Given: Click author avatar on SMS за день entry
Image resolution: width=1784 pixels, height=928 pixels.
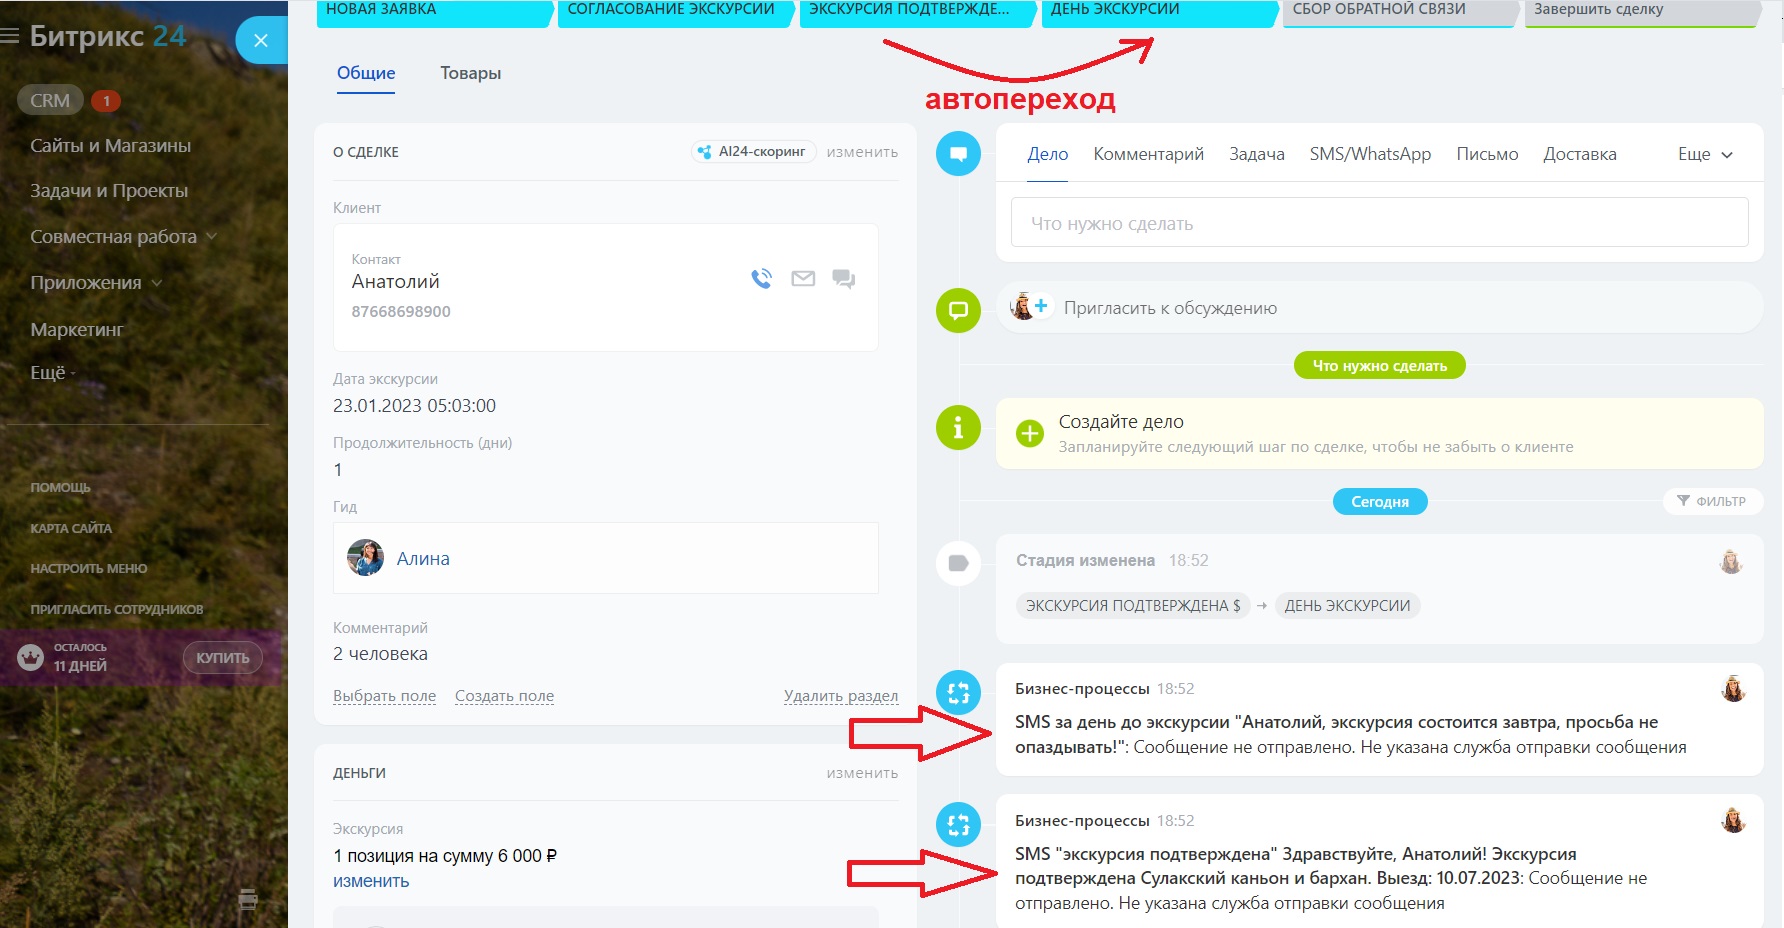Looking at the screenshot, I should 1733,689.
